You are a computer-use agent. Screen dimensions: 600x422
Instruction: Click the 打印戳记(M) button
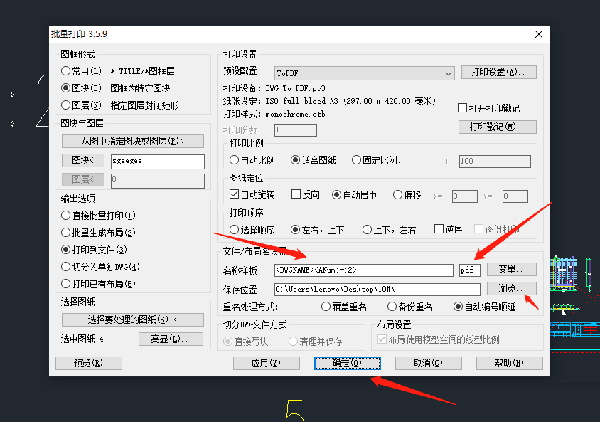point(498,127)
